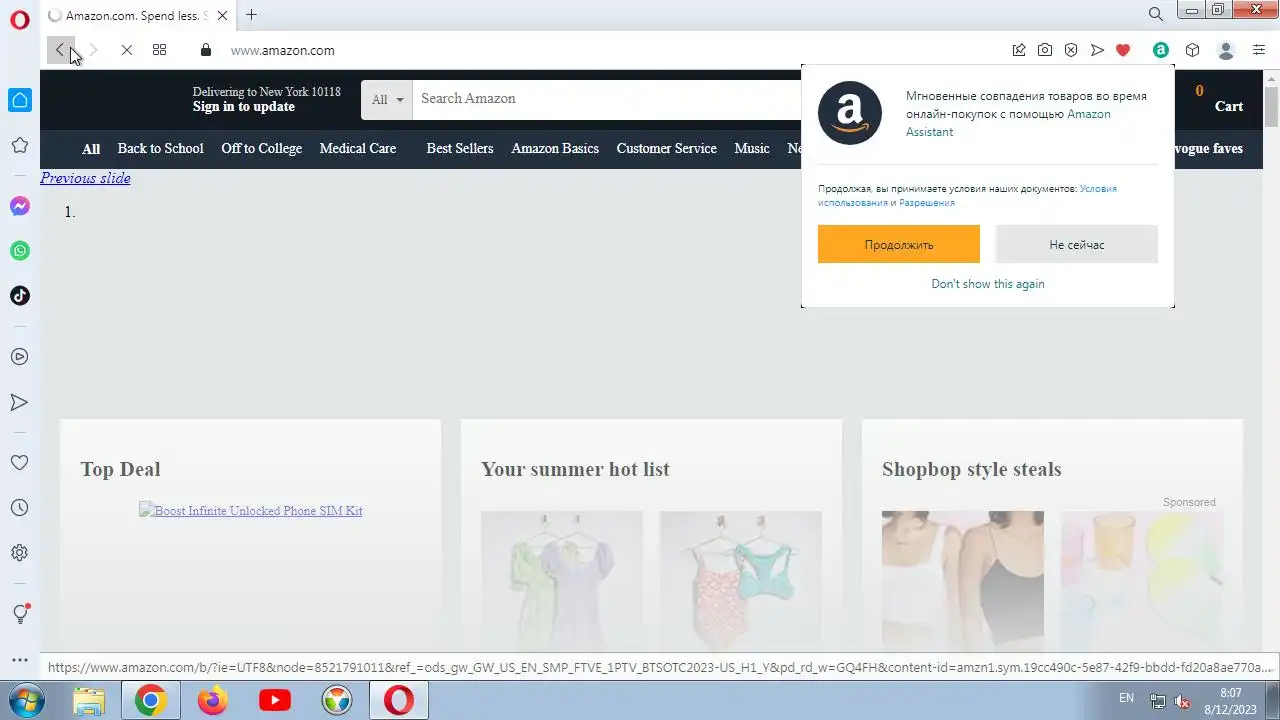This screenshot has width=1280, height=720.
Task: Open swimsuit thumbnail in summer hot list
Action: pos(741,580)
